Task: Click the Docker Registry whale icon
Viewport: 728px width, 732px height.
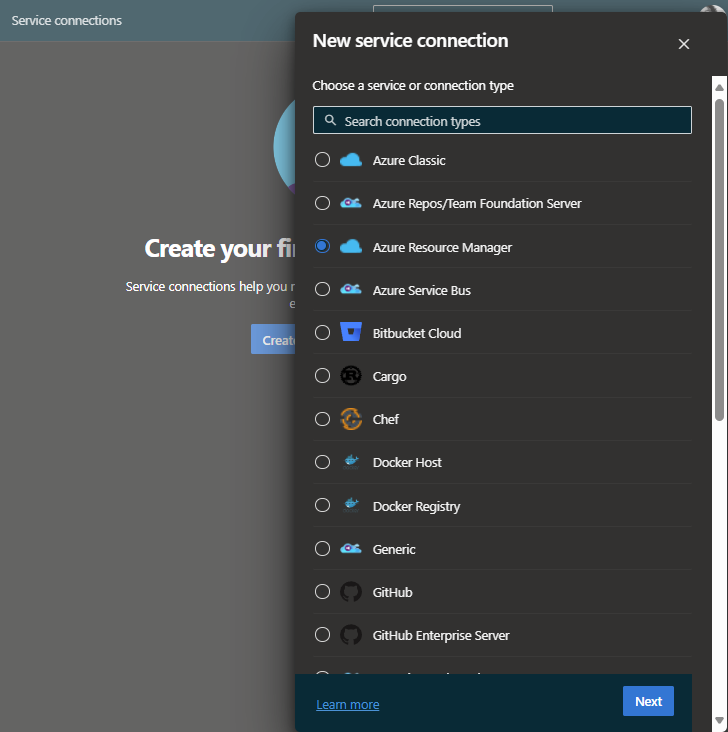Action: pyautogui.click(x=351, y=505)
